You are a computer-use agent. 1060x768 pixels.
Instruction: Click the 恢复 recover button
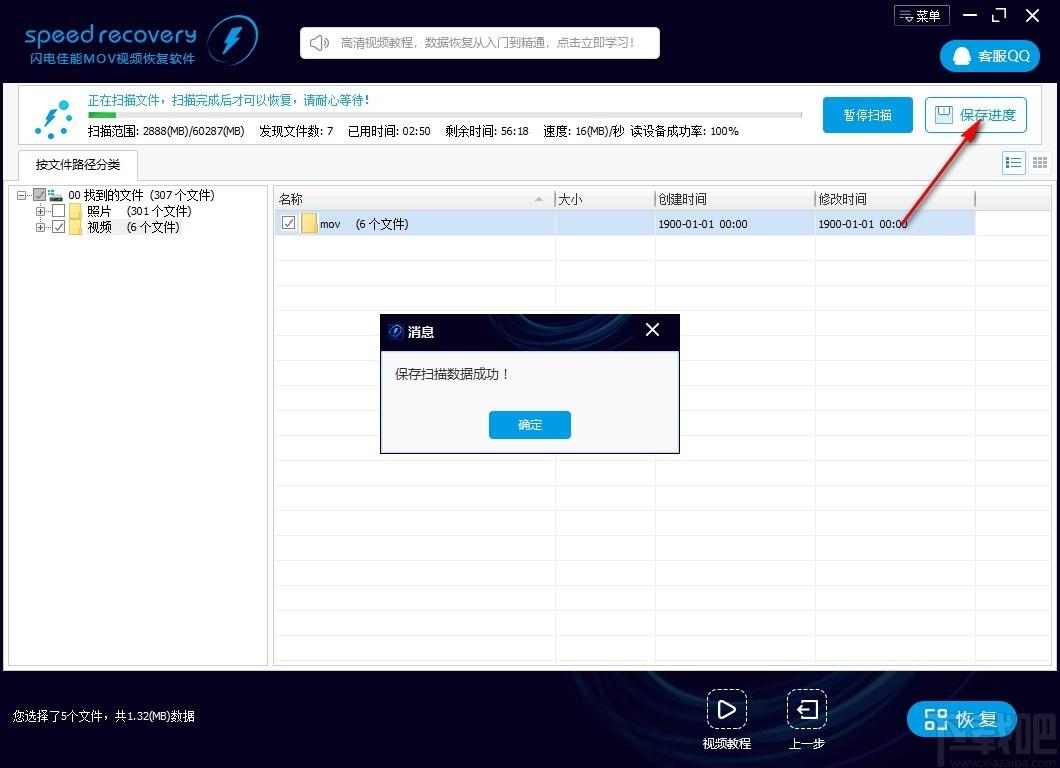[x=961, y=719]
